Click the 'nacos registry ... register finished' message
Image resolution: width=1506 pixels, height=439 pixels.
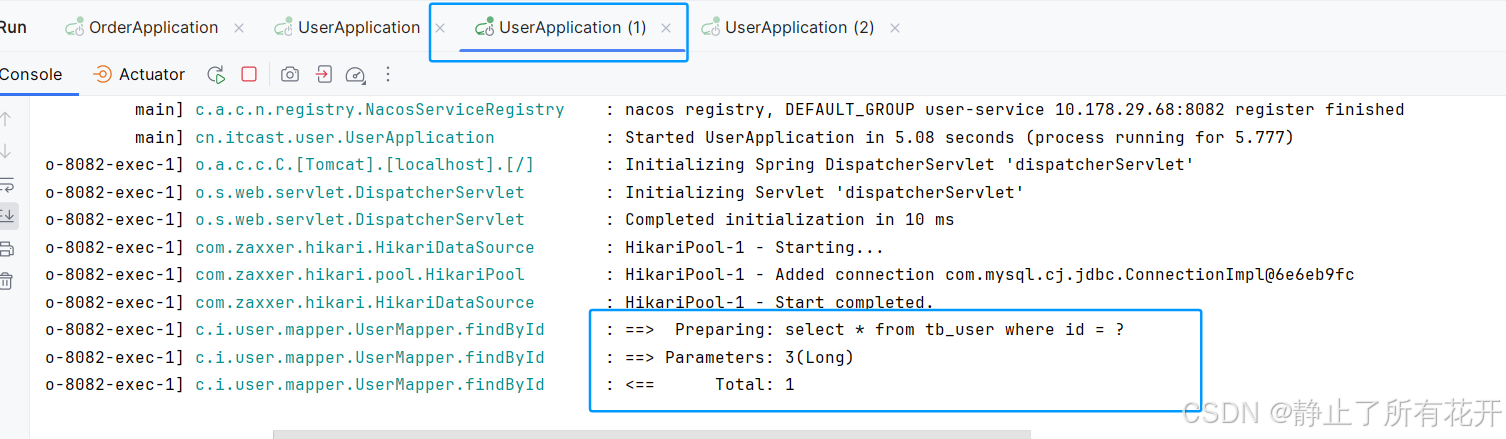coord(1015,110)
